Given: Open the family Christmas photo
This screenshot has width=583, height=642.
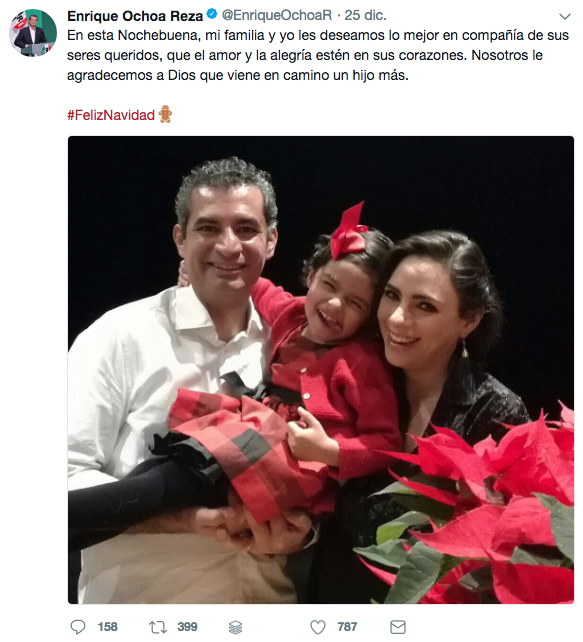Looking at the screenshot, I should [x=321, y=370].
